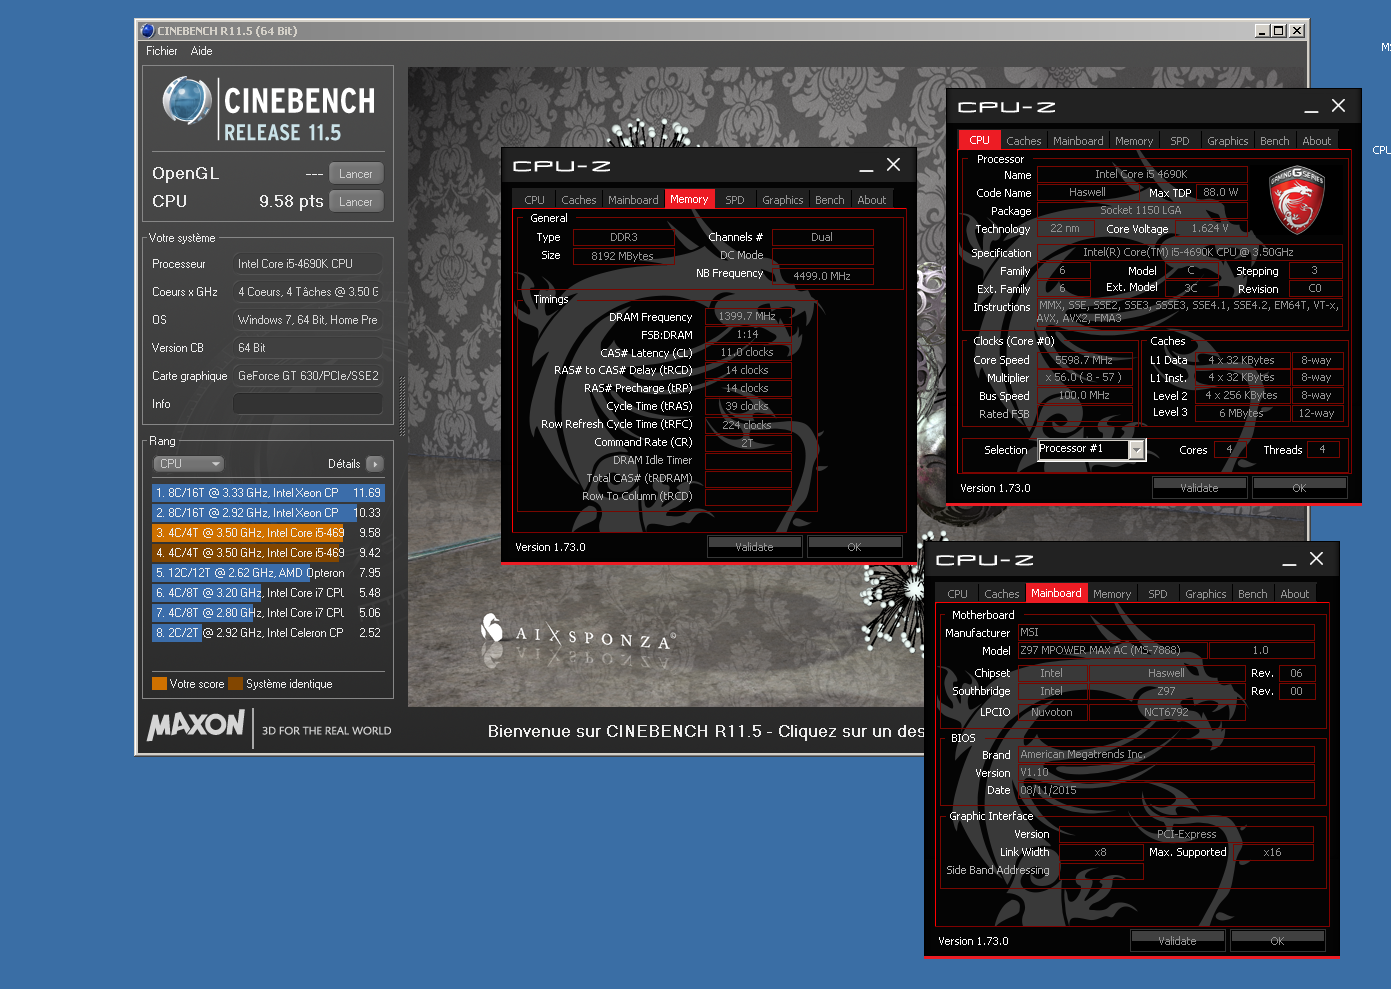Switch to Caches tab in Memory window
1391x989 pixels.
578,200
